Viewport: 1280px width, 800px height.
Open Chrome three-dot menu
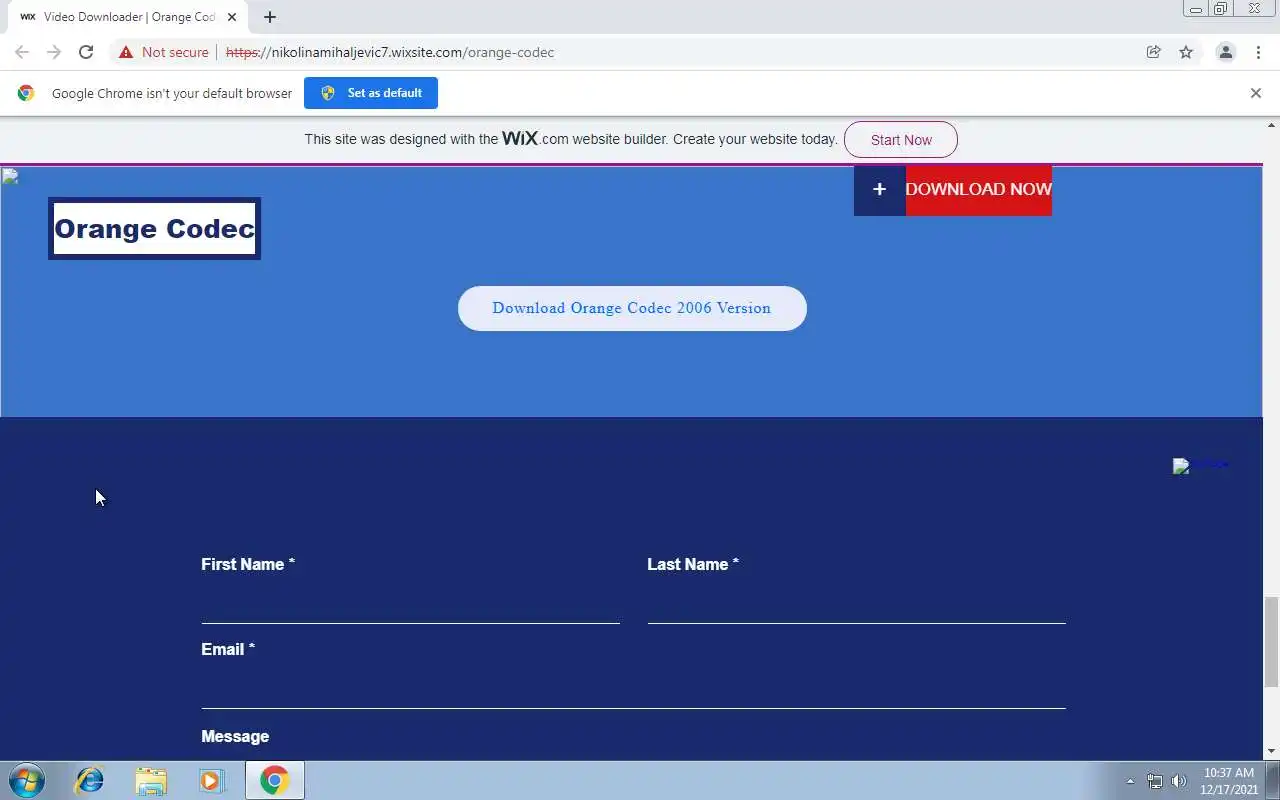pos(1258,52)
